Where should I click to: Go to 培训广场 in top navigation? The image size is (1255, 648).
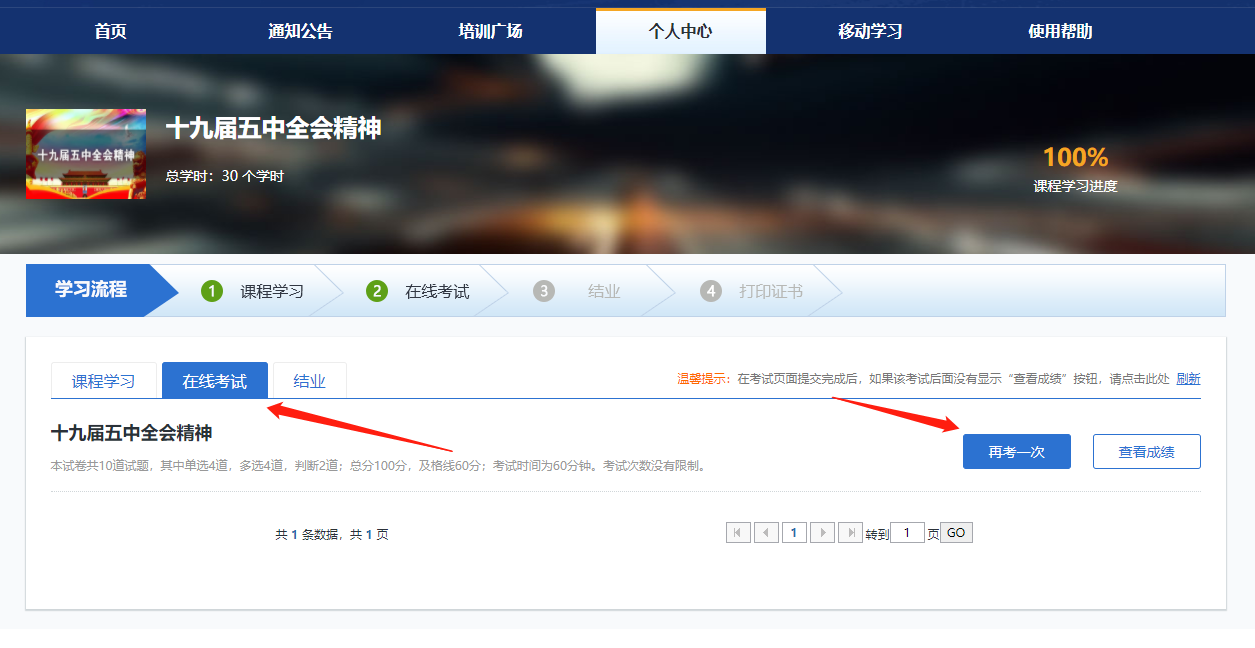[x=490, y=31]
